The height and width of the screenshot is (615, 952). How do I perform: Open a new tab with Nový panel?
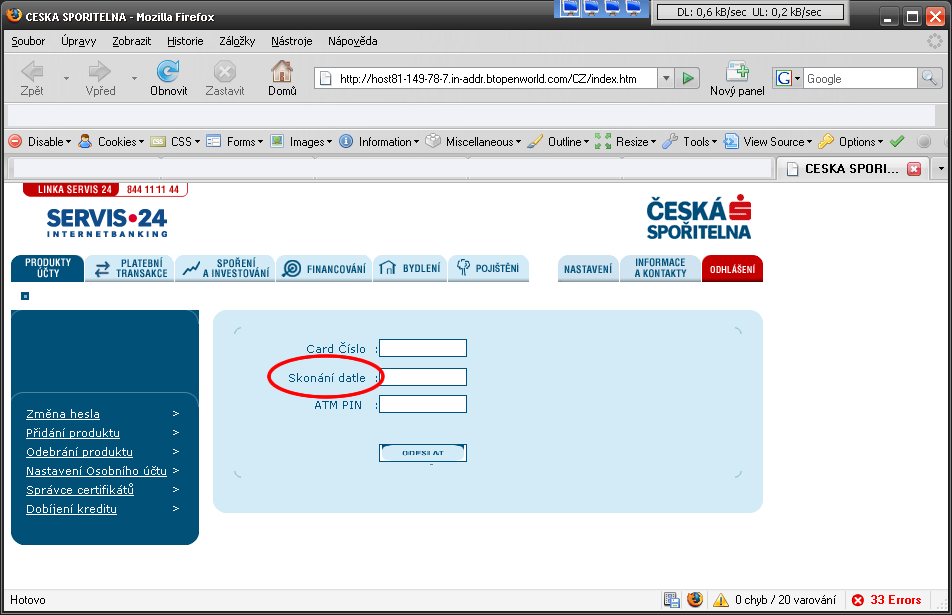pyautogui.click(x=737, y=79)
